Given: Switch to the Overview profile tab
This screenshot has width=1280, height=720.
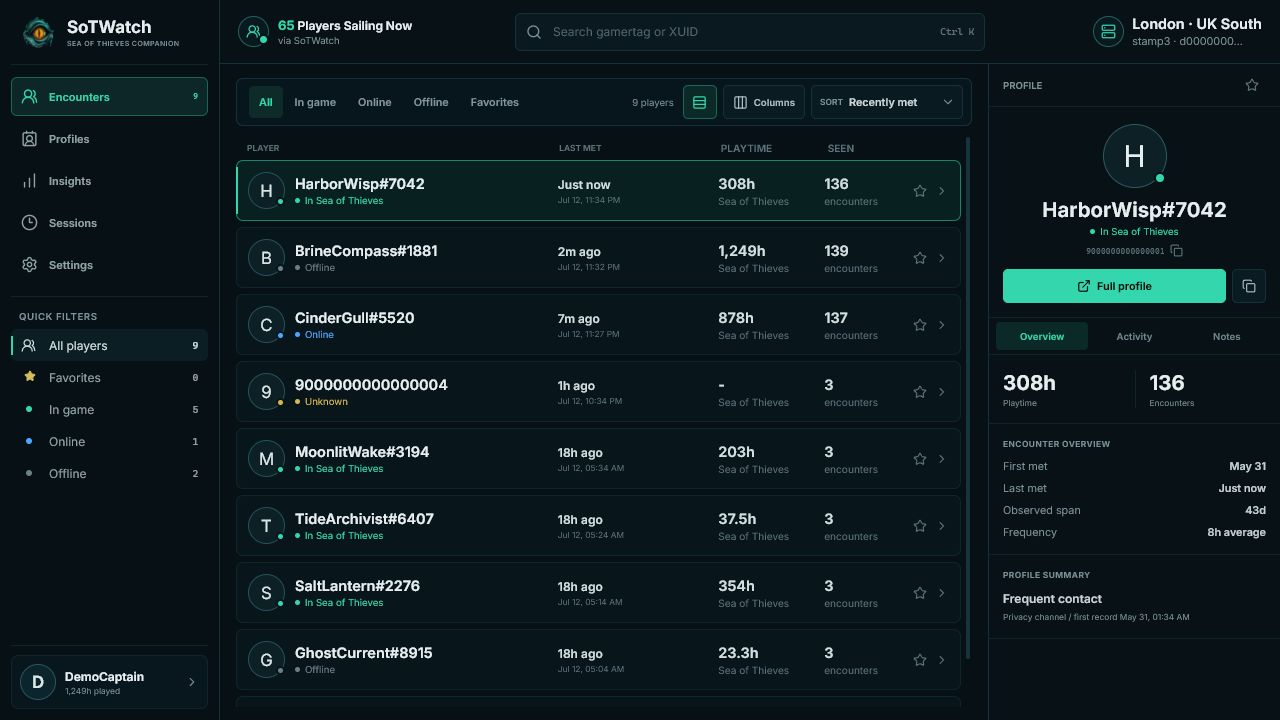Looking at the screenshot, I should [x=1042, y=337].
